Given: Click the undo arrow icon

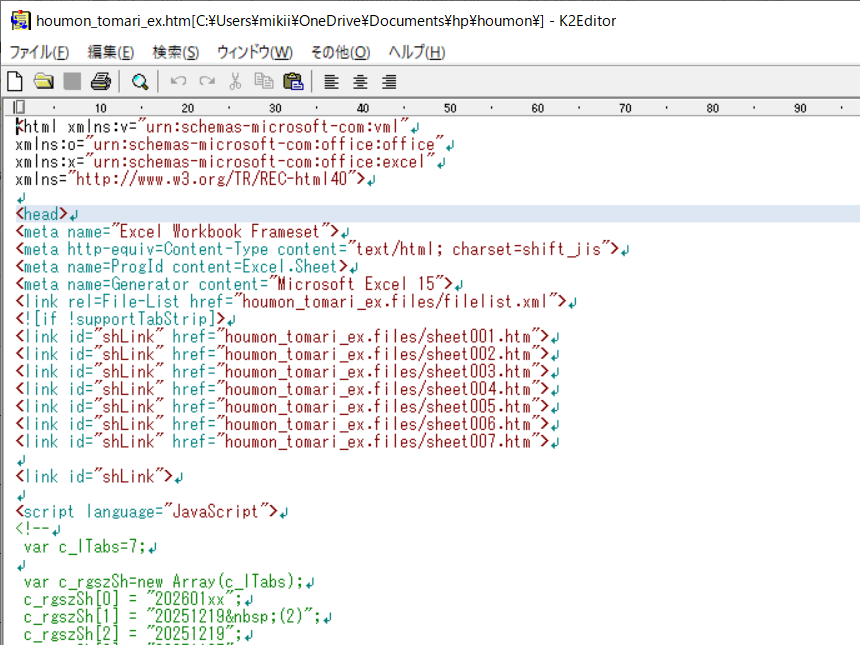Looking at the screenshot, I should tap(179, 82).
